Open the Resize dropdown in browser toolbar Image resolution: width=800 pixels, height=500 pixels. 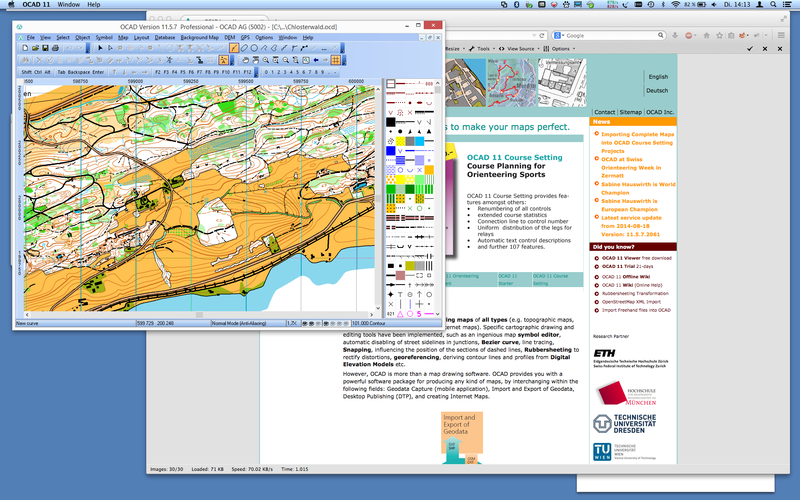click(454, 48)
